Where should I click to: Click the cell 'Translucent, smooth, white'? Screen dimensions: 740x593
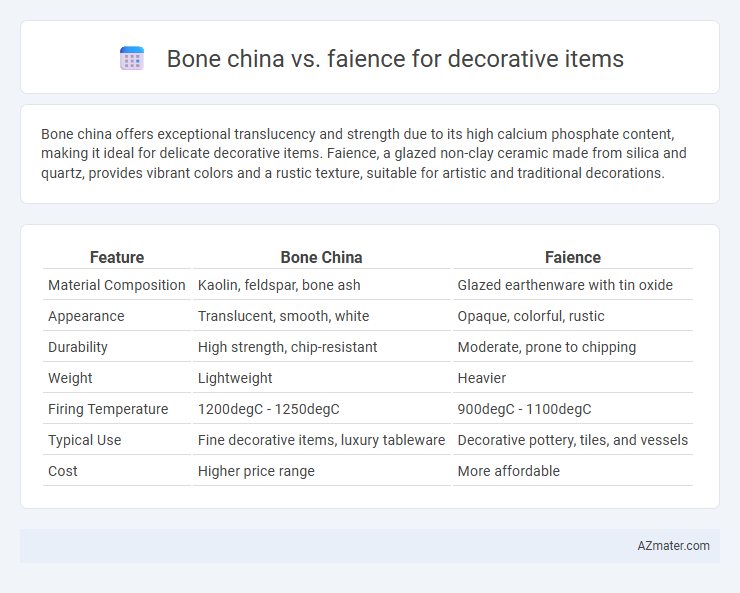tap(283, 316)
